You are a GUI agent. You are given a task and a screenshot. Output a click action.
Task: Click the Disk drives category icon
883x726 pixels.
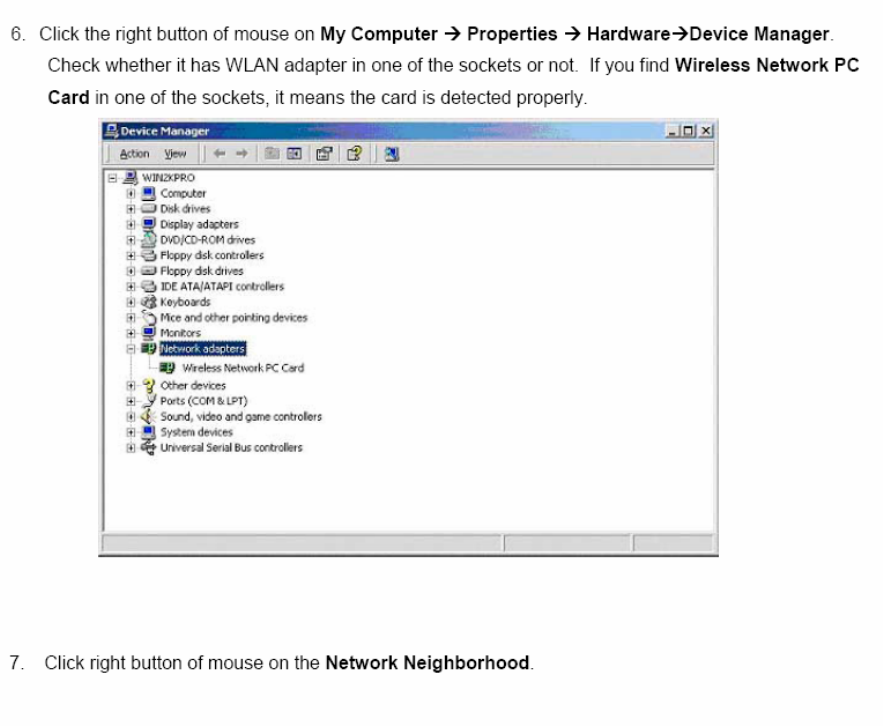point(149,209)
